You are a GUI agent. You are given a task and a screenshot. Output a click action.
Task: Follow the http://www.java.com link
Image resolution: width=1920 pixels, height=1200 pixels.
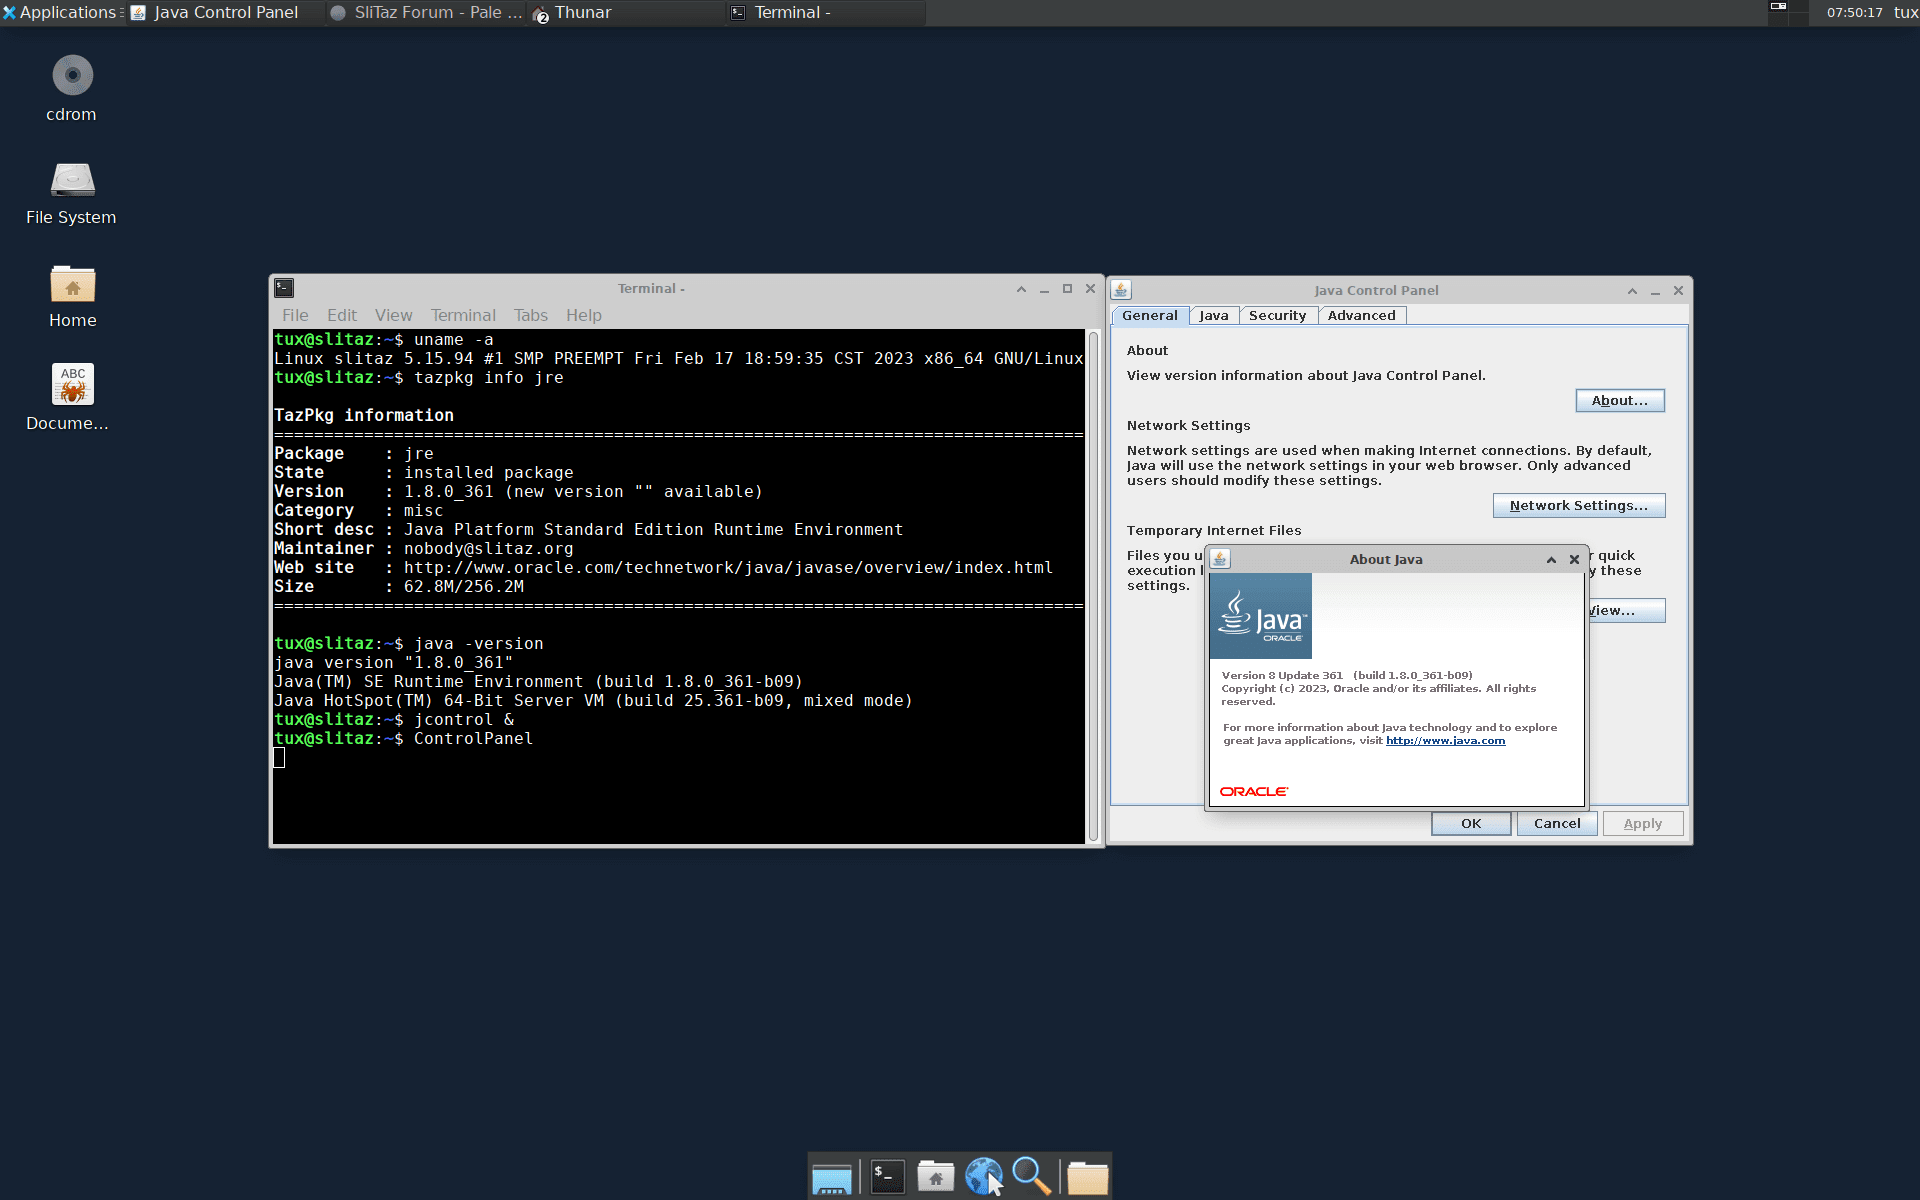(x=1445, y=741)
